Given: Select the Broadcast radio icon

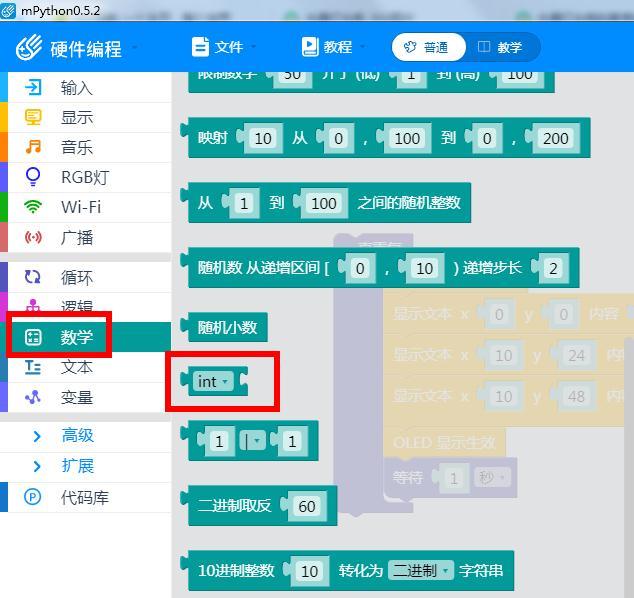Looking at the screenshot, I should coord(34,238).
